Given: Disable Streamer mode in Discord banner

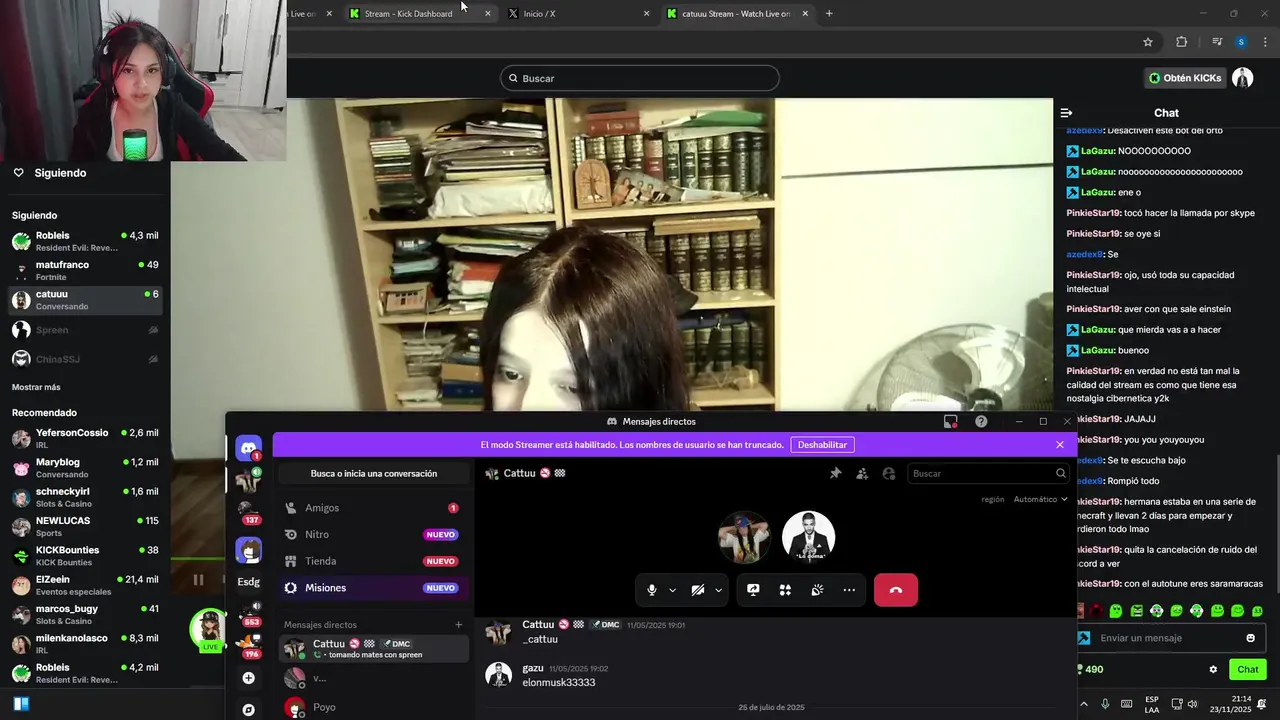Looking at the screenshot, I should click(822, 445).
